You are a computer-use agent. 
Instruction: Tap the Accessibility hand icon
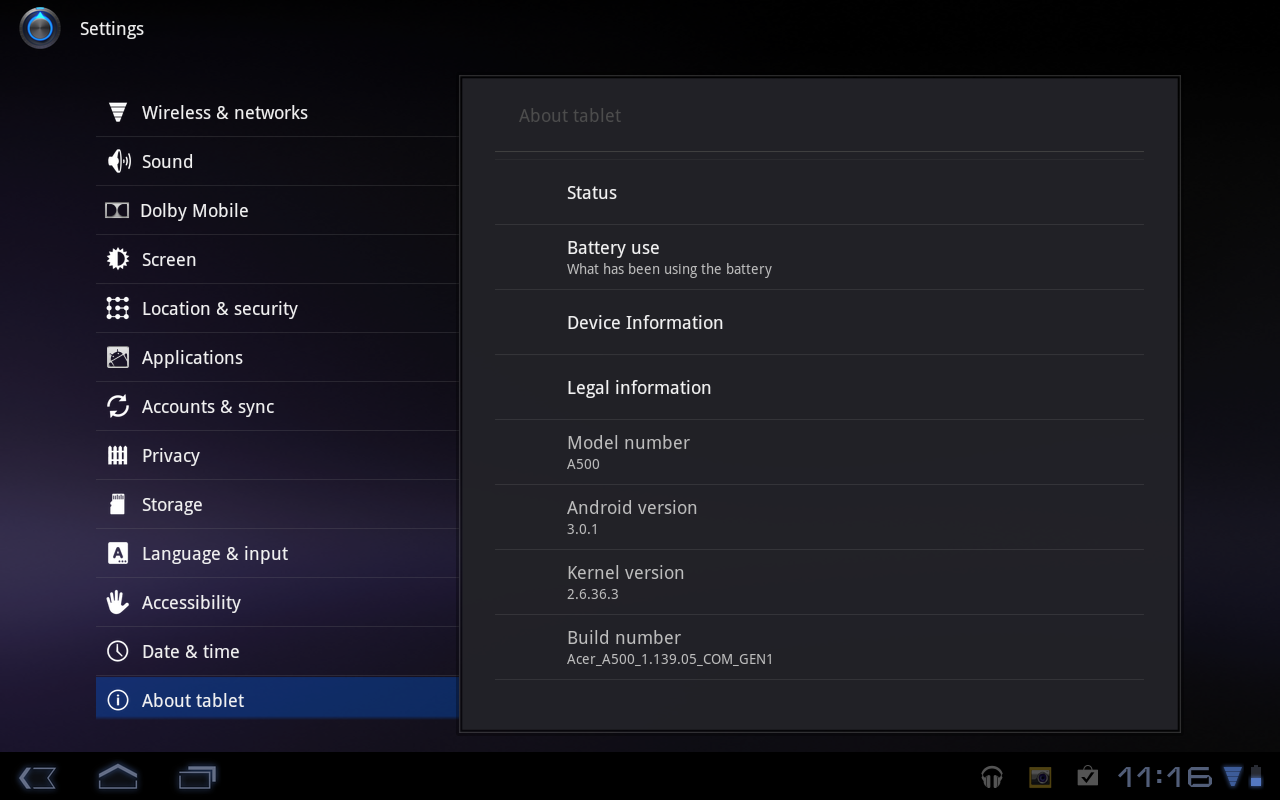[x=118, y=602]
